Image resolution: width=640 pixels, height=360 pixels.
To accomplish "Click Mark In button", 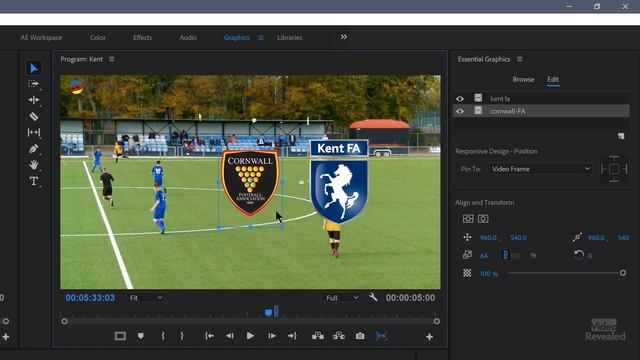I will [163, 336].
